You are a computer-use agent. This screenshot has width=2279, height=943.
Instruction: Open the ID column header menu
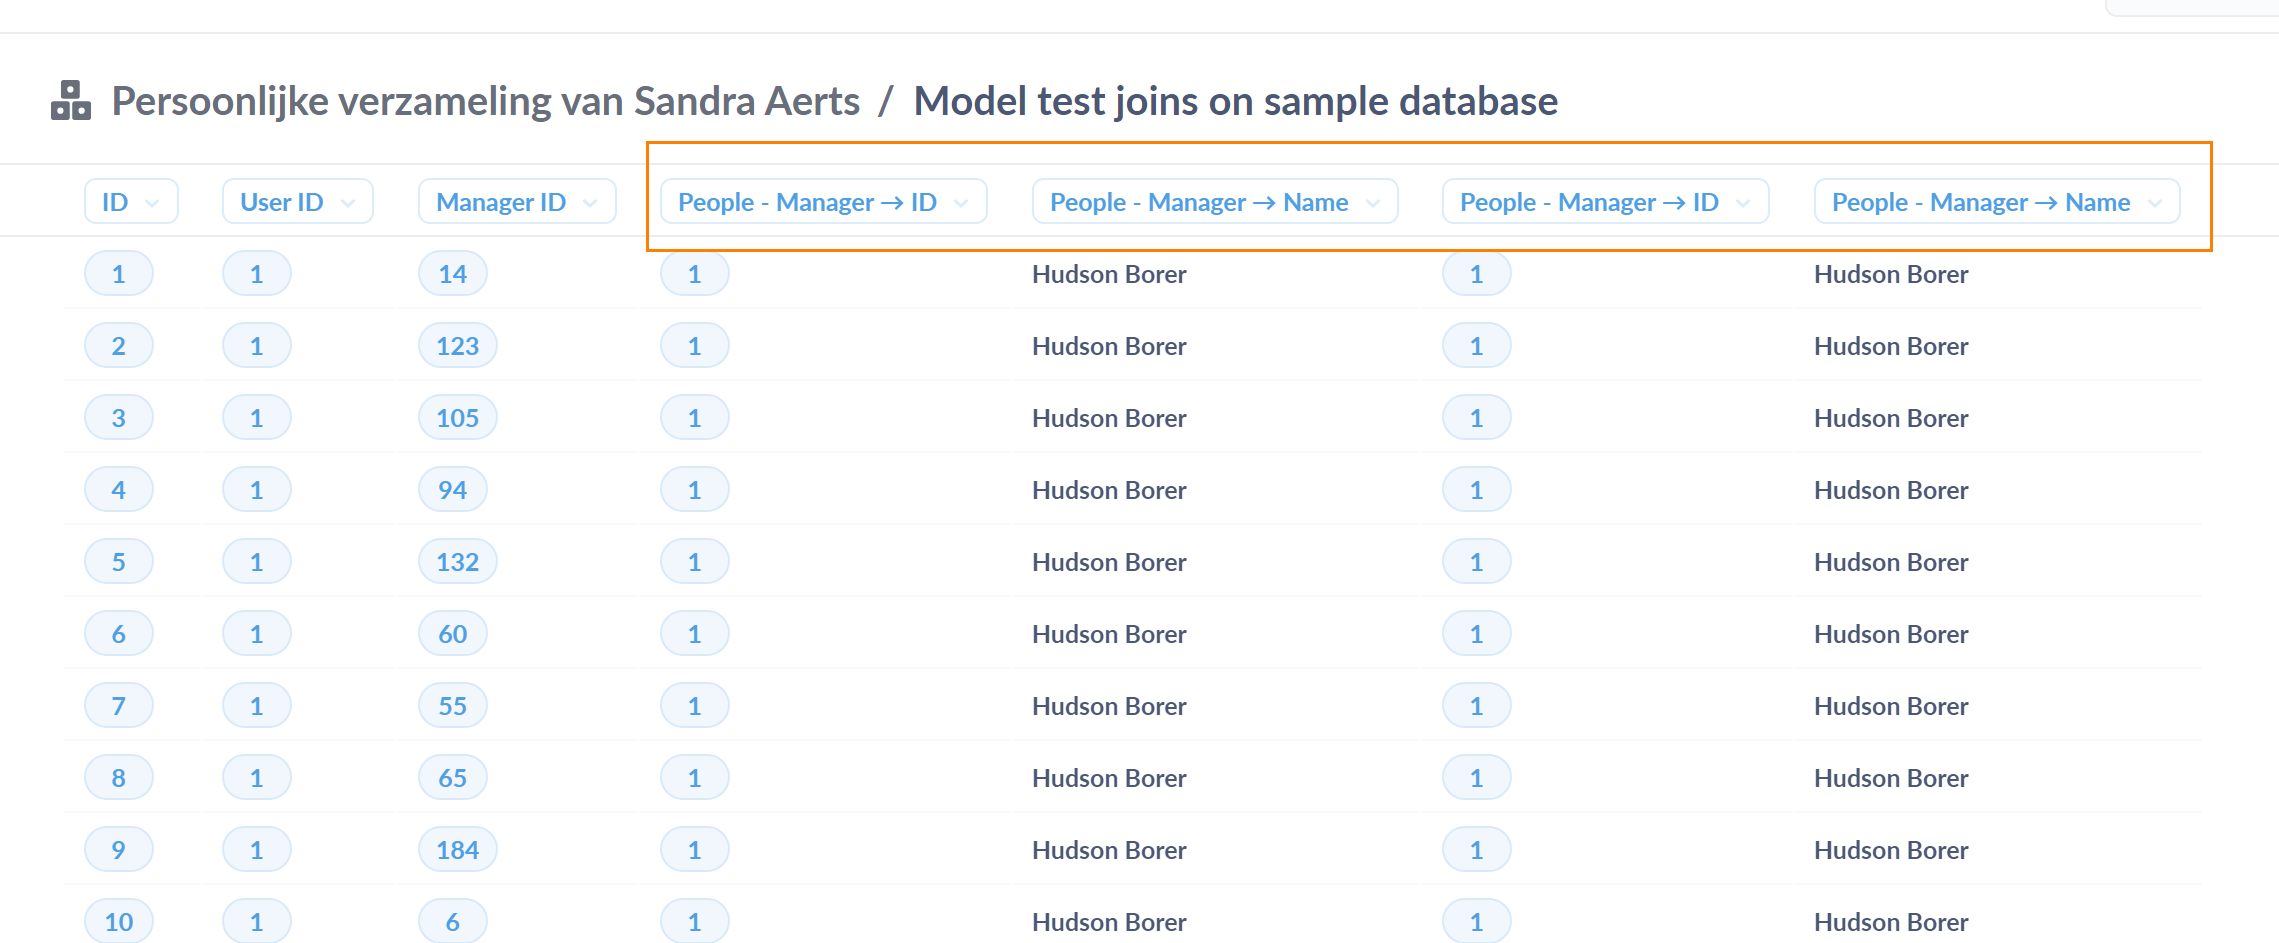[131, 202]
